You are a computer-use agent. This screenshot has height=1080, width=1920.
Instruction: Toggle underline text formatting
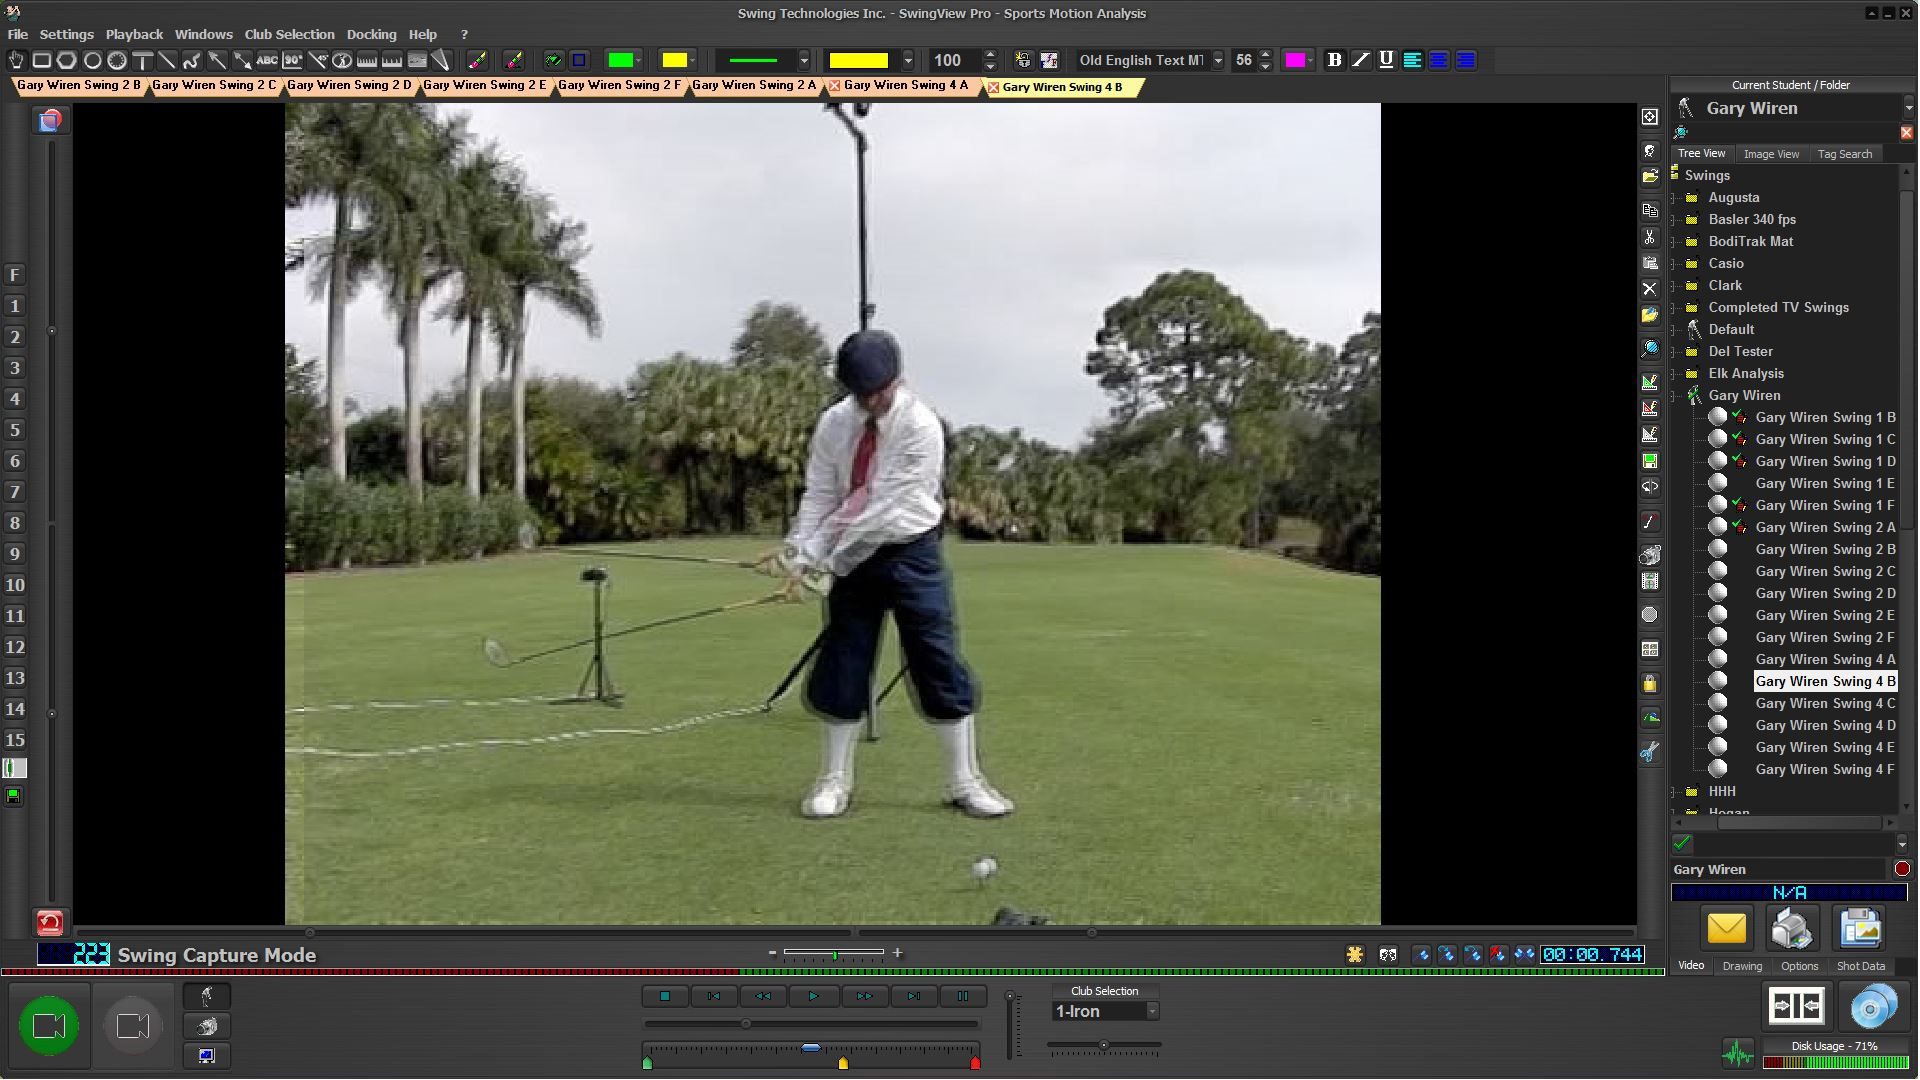[1386, 60]
